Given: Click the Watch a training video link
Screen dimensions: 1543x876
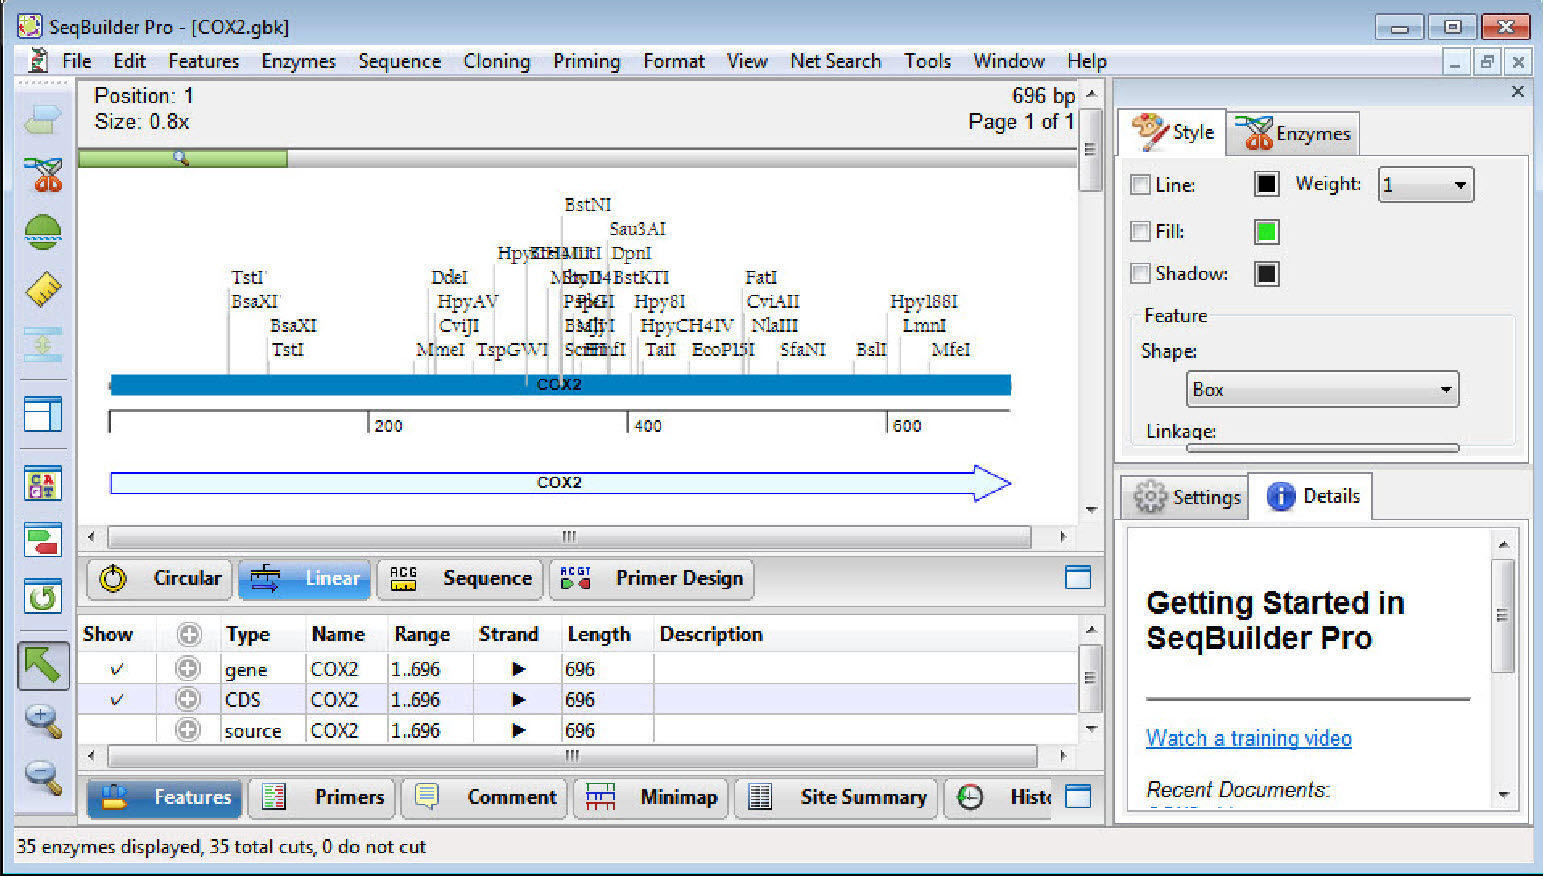Looking at the screenshot, I should (1248, 738).
